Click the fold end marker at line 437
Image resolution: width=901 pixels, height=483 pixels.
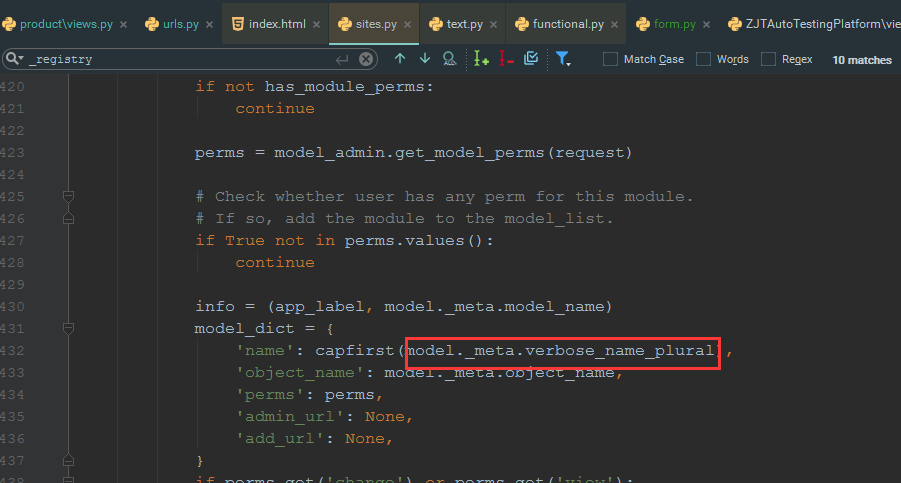(x=68, y=461)
